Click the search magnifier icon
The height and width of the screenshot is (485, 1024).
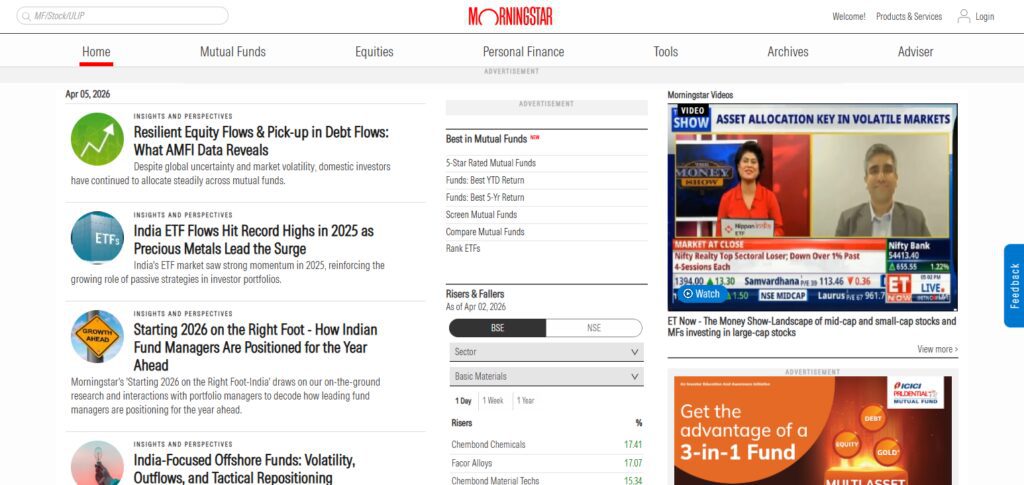25,16
